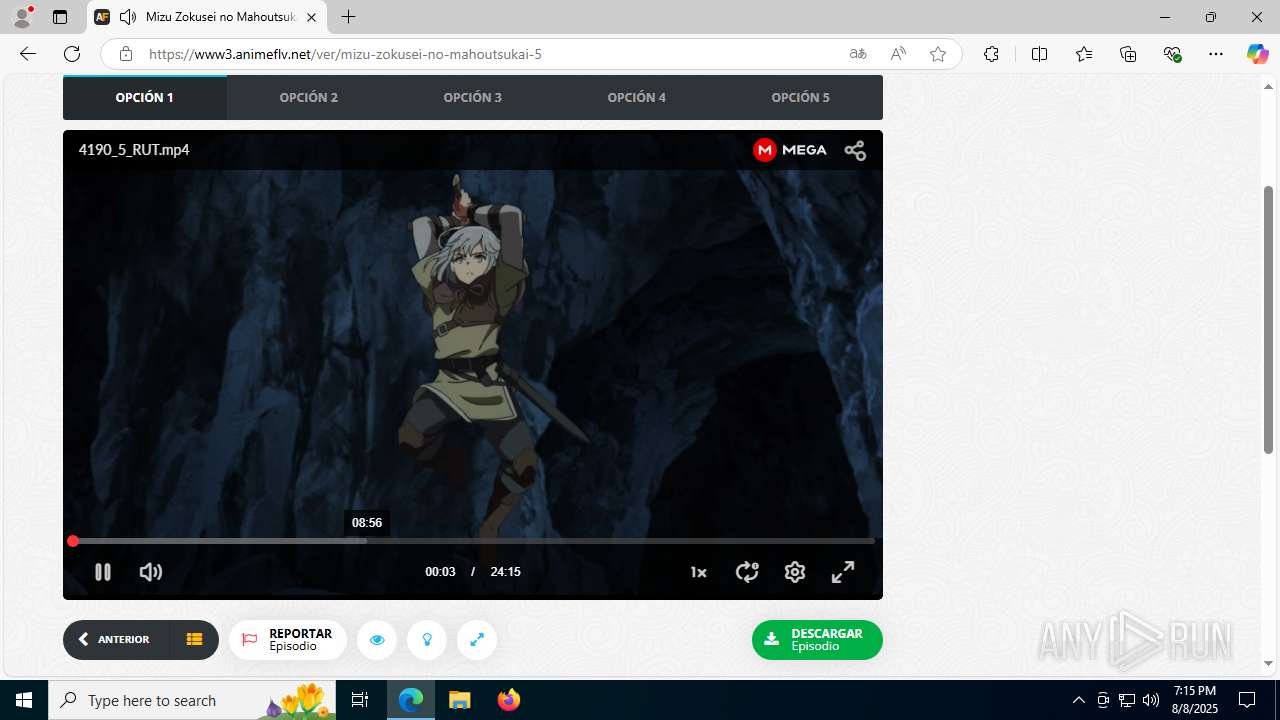Screen dimensions: 1280x720
Task: Toggle video loop repeat icon
Action: [x=747, y=572]
